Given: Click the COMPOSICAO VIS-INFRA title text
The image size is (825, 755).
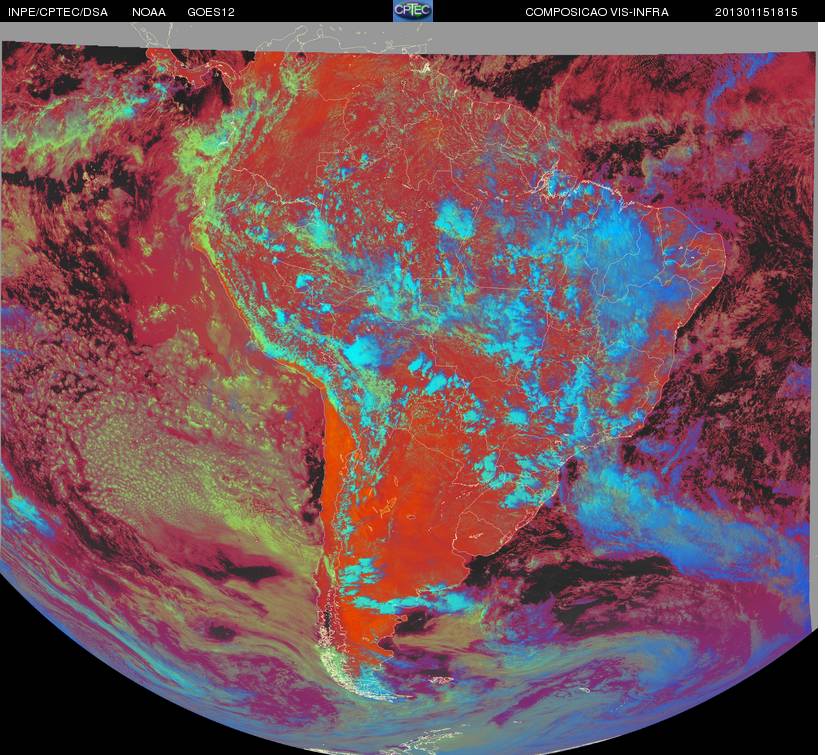Looking at the screenshot, I should pos(597,12).
